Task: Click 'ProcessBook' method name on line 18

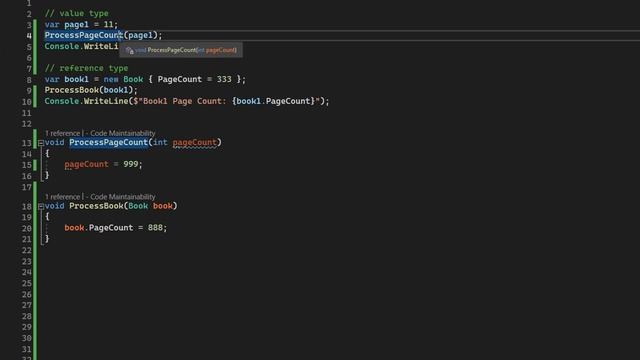Action: (x=96, y=206)
